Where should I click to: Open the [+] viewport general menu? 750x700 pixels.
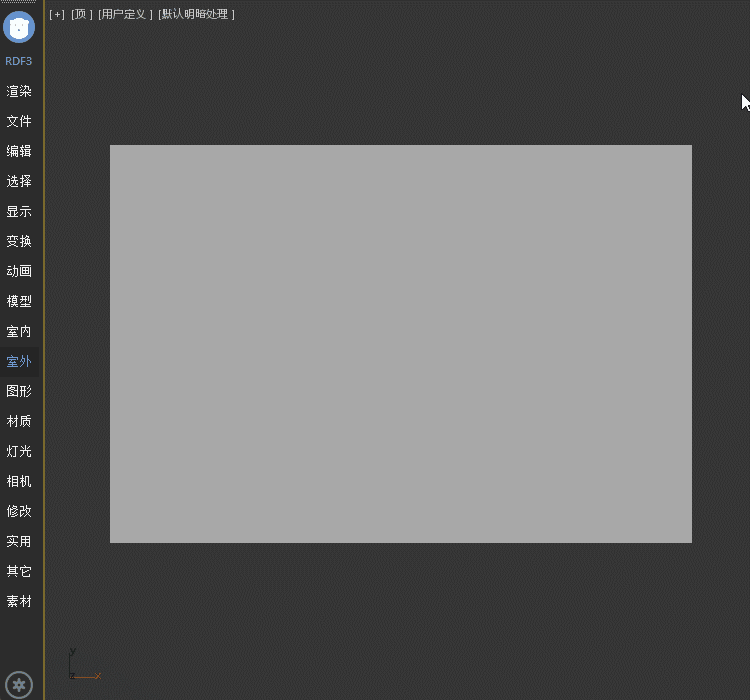click(57, 14)
